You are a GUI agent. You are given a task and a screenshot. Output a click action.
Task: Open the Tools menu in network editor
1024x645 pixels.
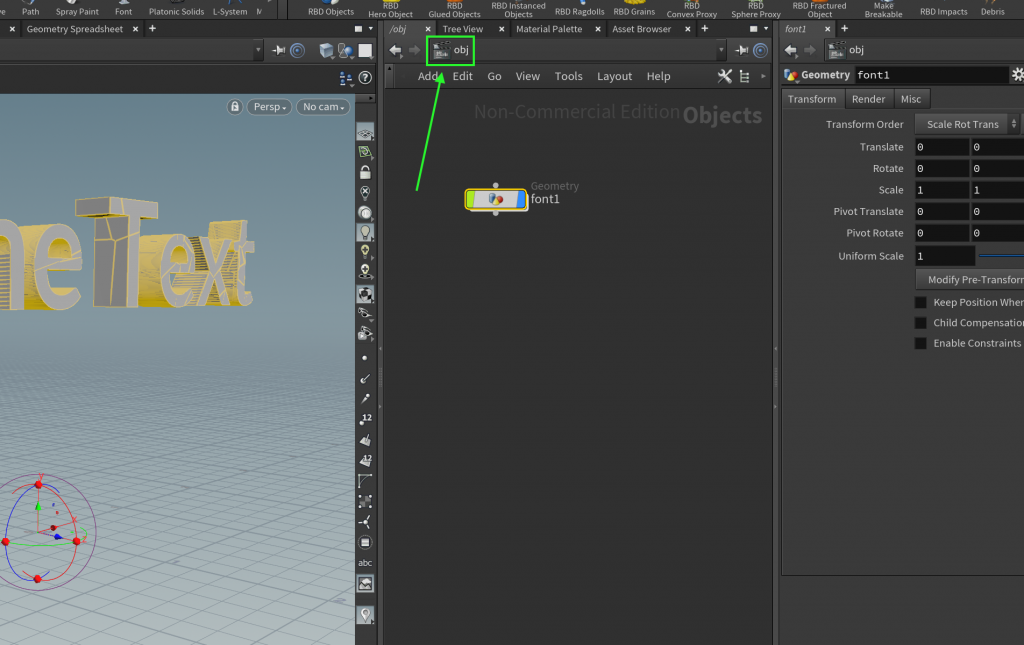point(568,76)
